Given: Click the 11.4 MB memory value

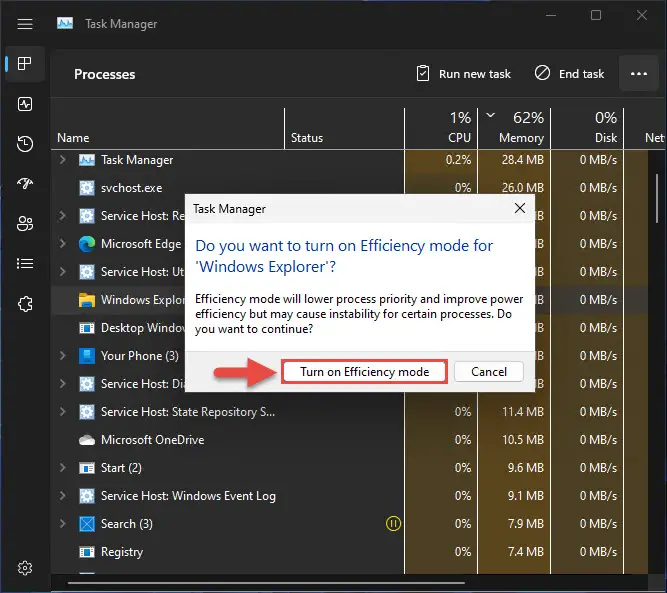Looking at the screenshot, I should pos(523,412).
